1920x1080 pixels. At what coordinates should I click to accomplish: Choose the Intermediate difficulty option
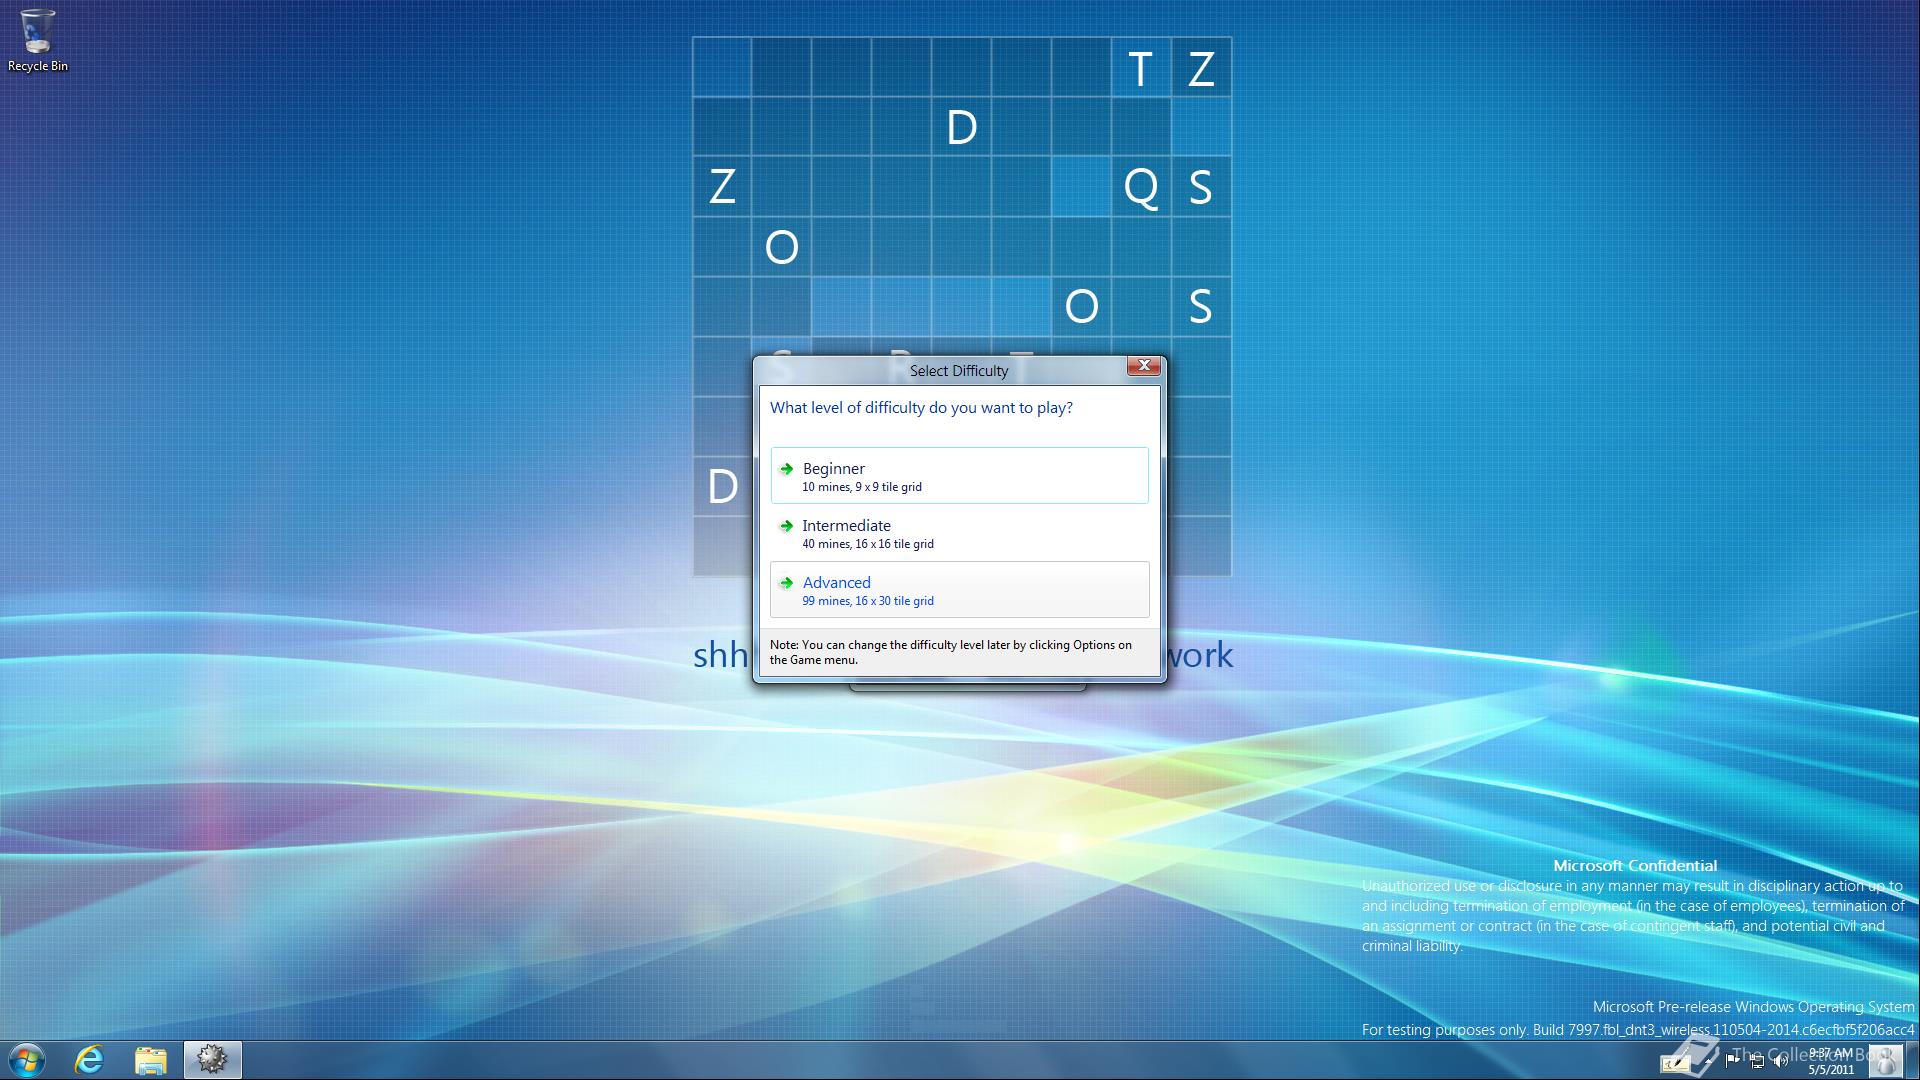(x=959, y=532)
